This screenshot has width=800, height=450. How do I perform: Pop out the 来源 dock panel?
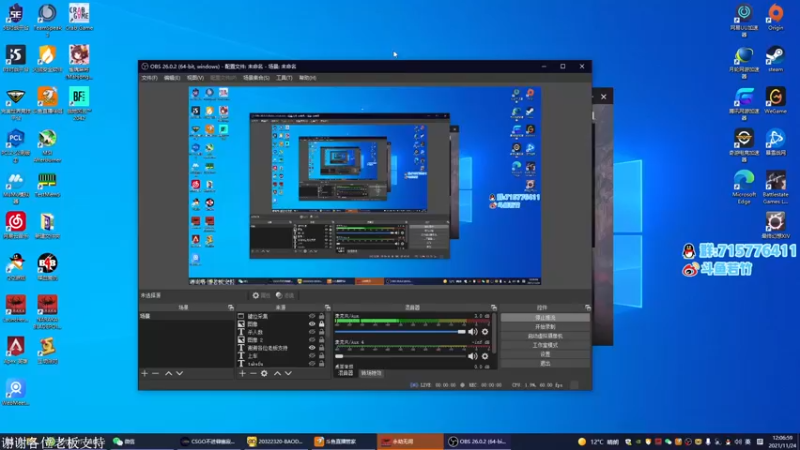coord(328,308)
